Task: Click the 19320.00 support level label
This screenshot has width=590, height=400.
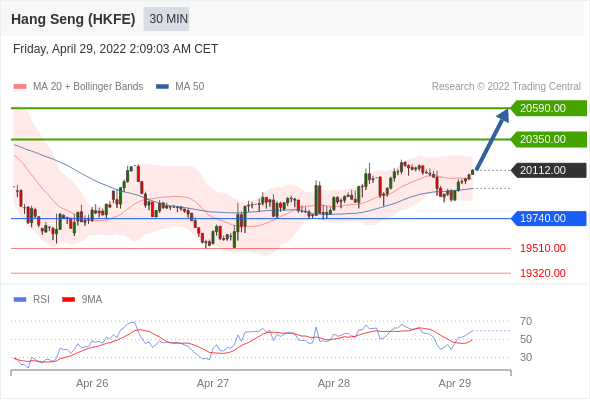Action: (543, 273)
